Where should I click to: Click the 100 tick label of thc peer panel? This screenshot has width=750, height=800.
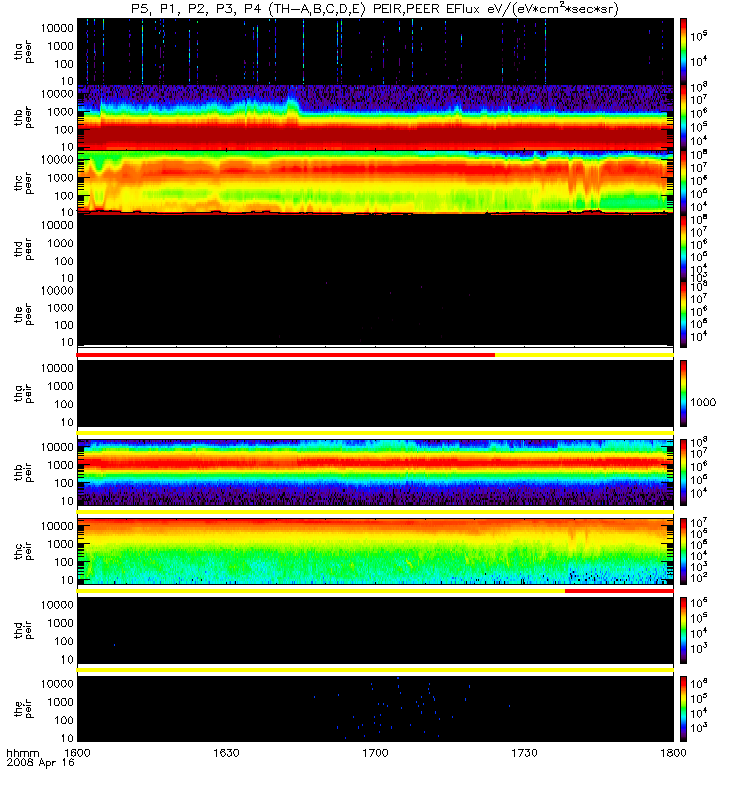[63, 196]
